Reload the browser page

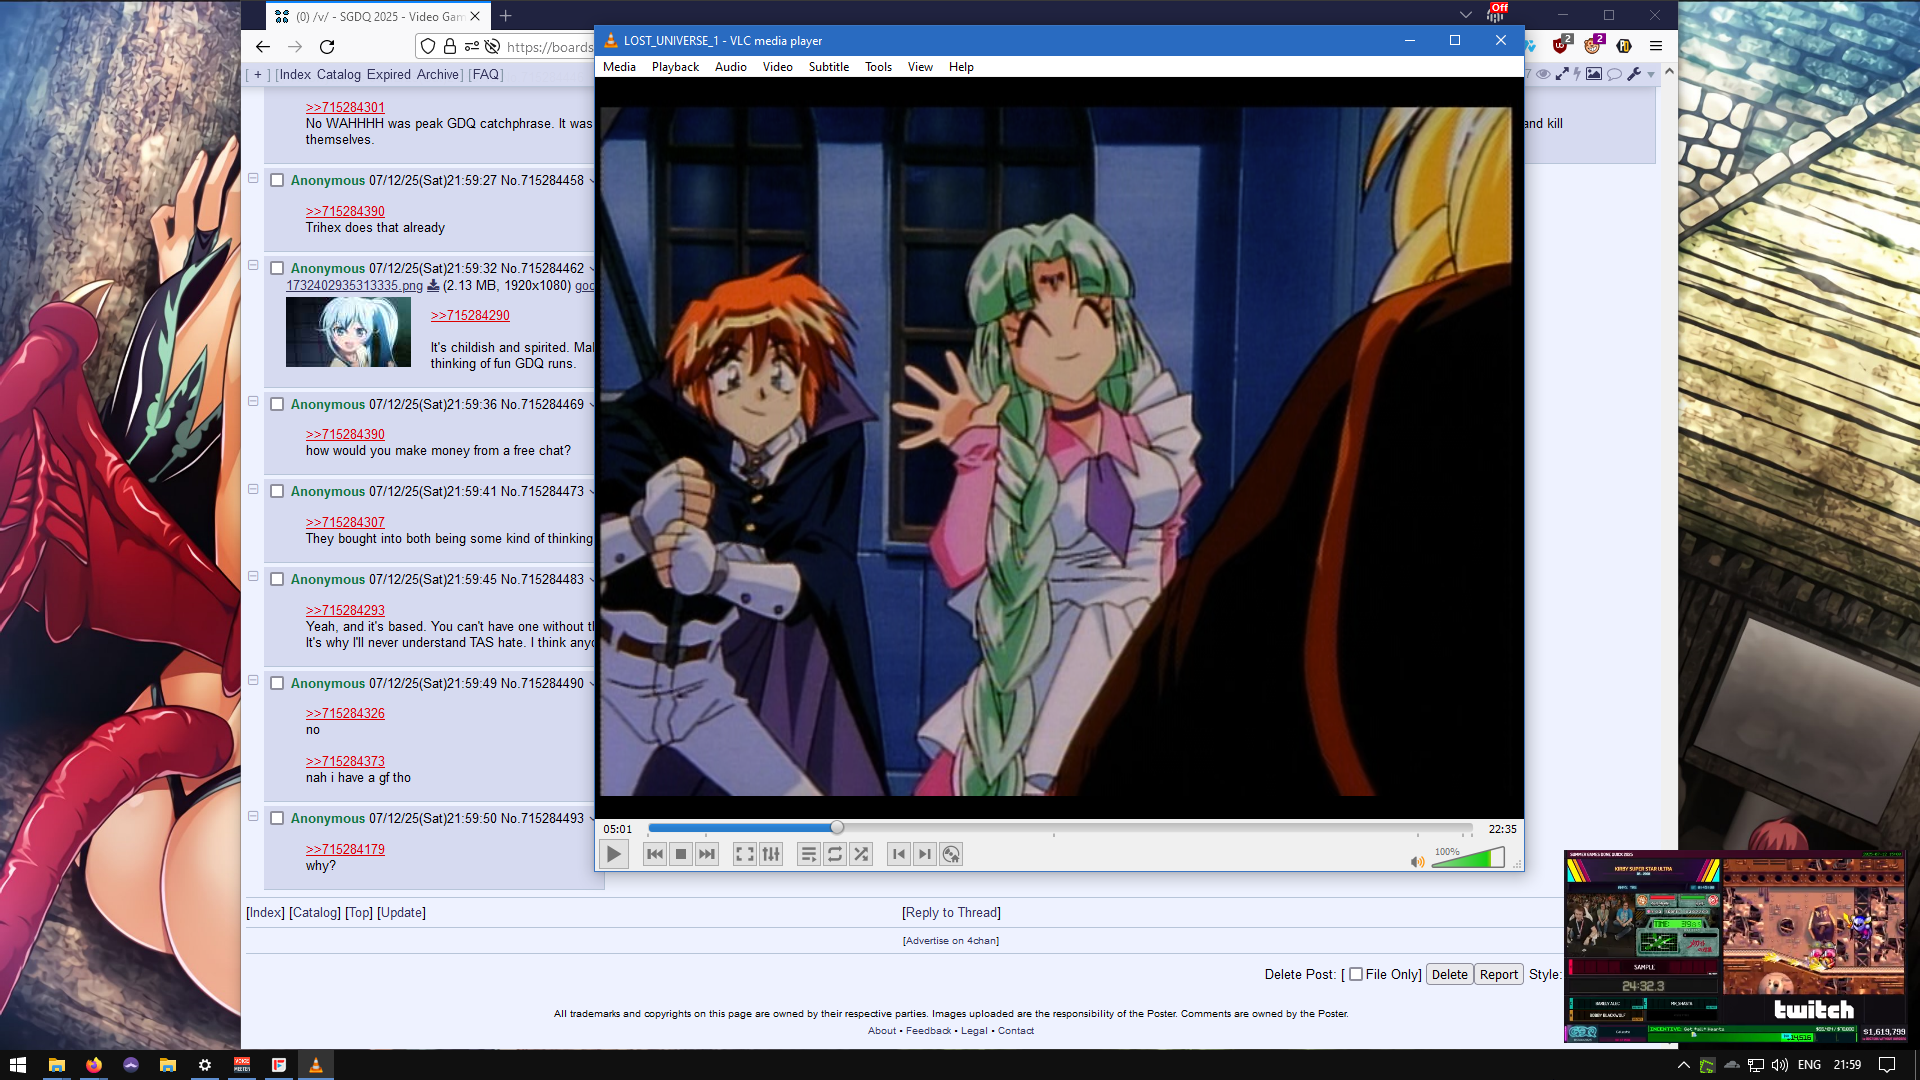pos(327,46)
